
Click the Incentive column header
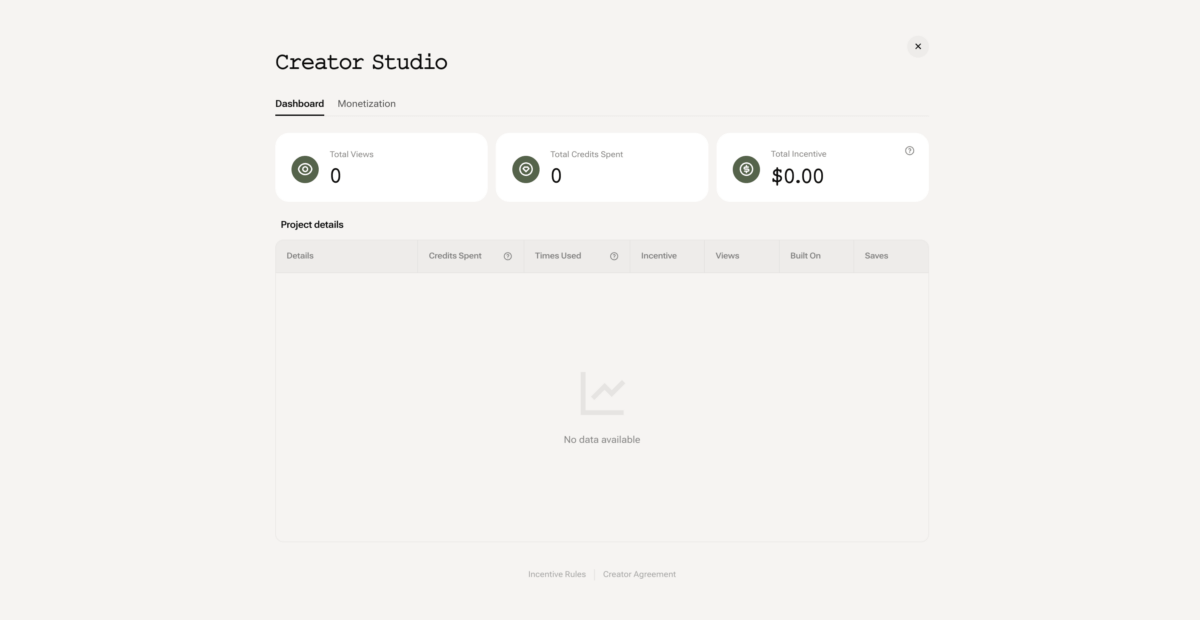(x=659, y=256)
